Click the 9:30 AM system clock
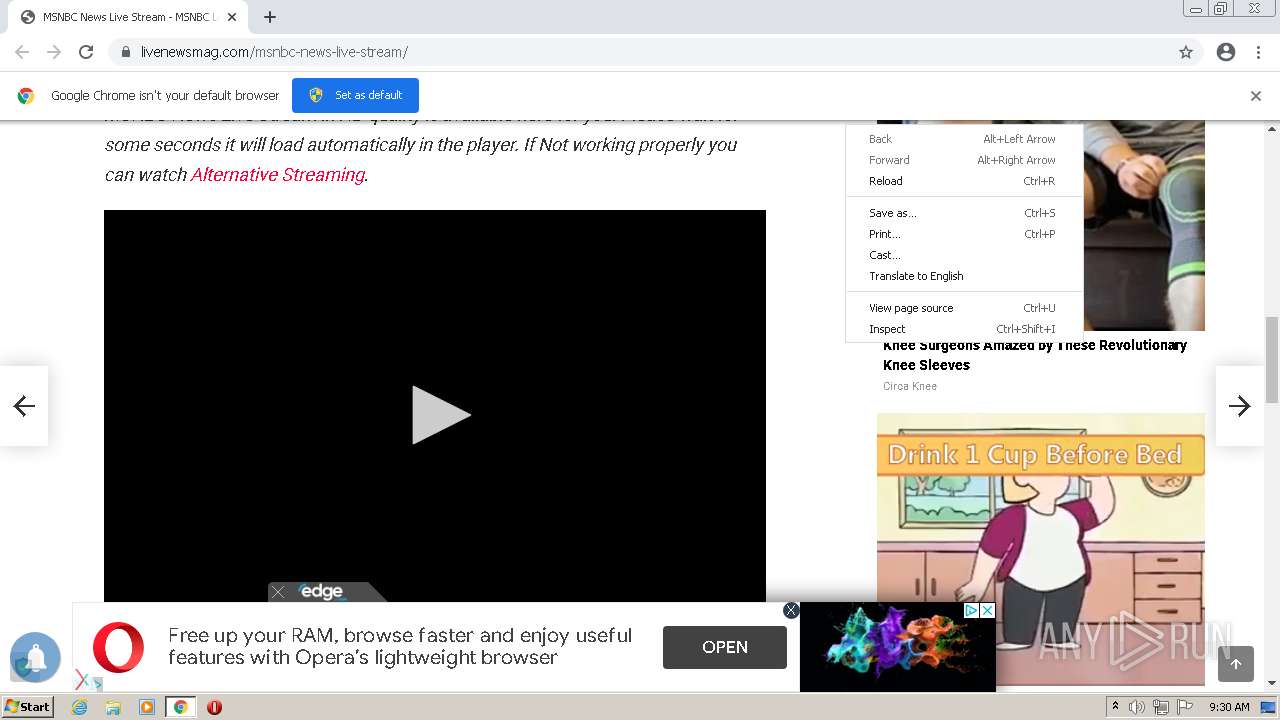1280x720 pixels. 1229,707
